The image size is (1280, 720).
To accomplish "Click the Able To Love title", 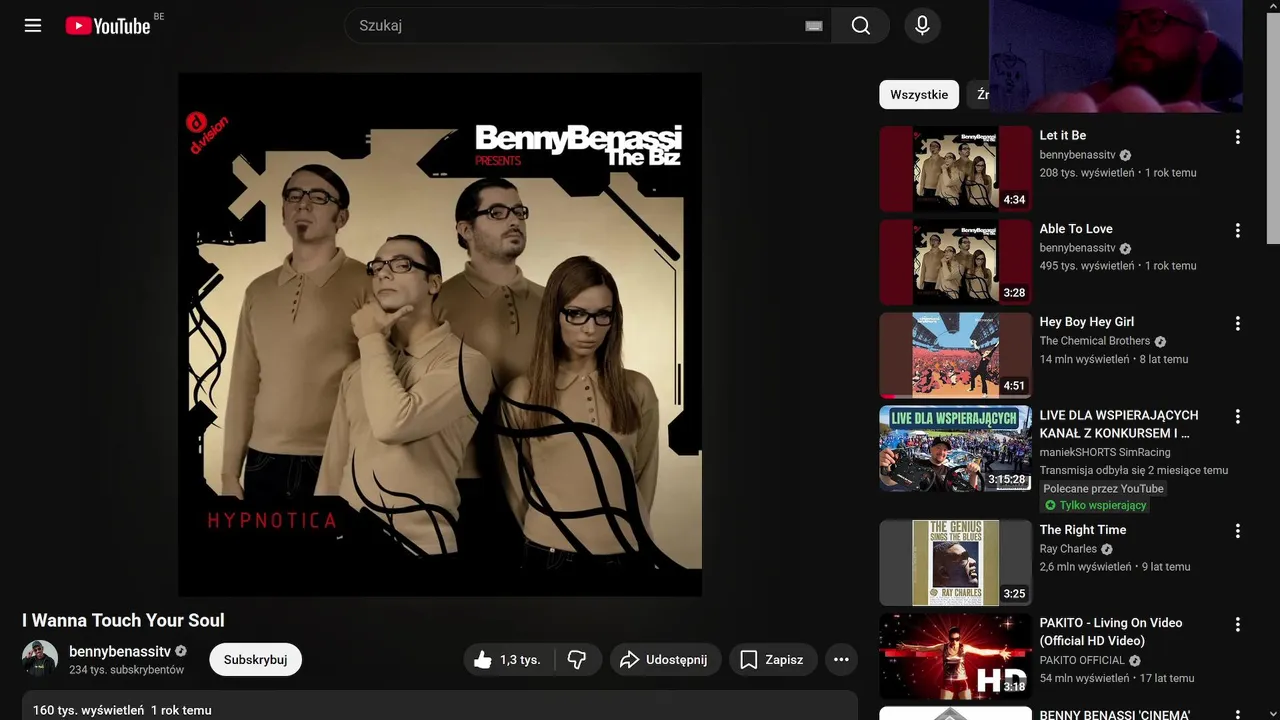I will click(x=1076, y=228).
